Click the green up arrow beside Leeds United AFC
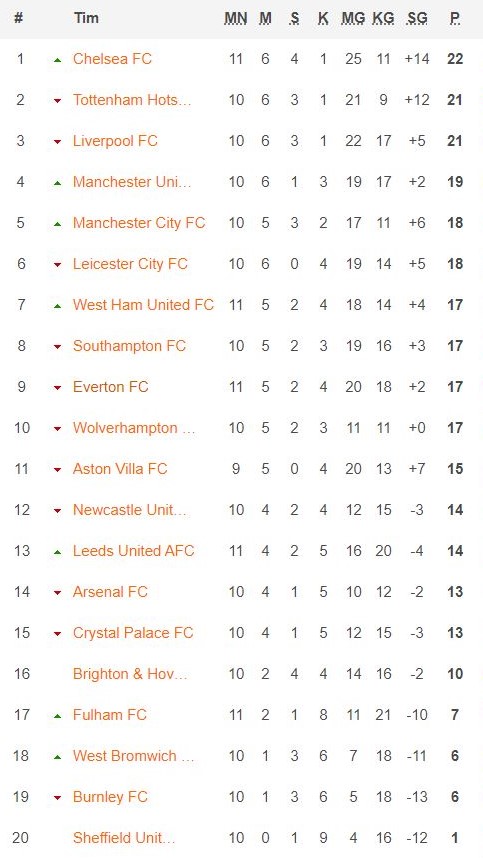Viewport: 483px width, 858px height. coord(57,552)
